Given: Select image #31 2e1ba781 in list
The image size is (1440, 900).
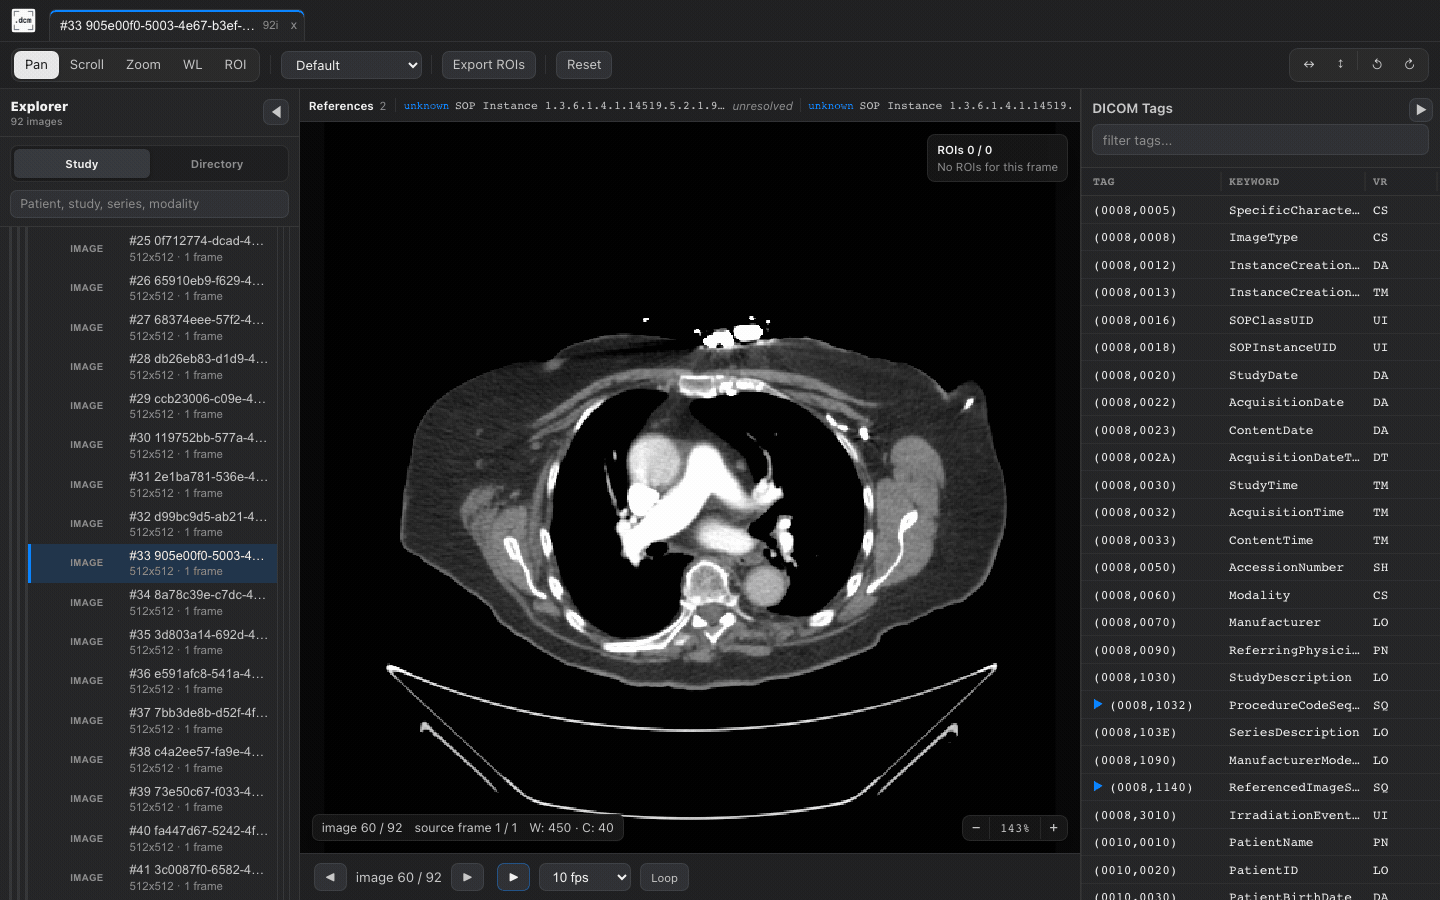Looking at the screenshot, I should (x=152, y=484).
